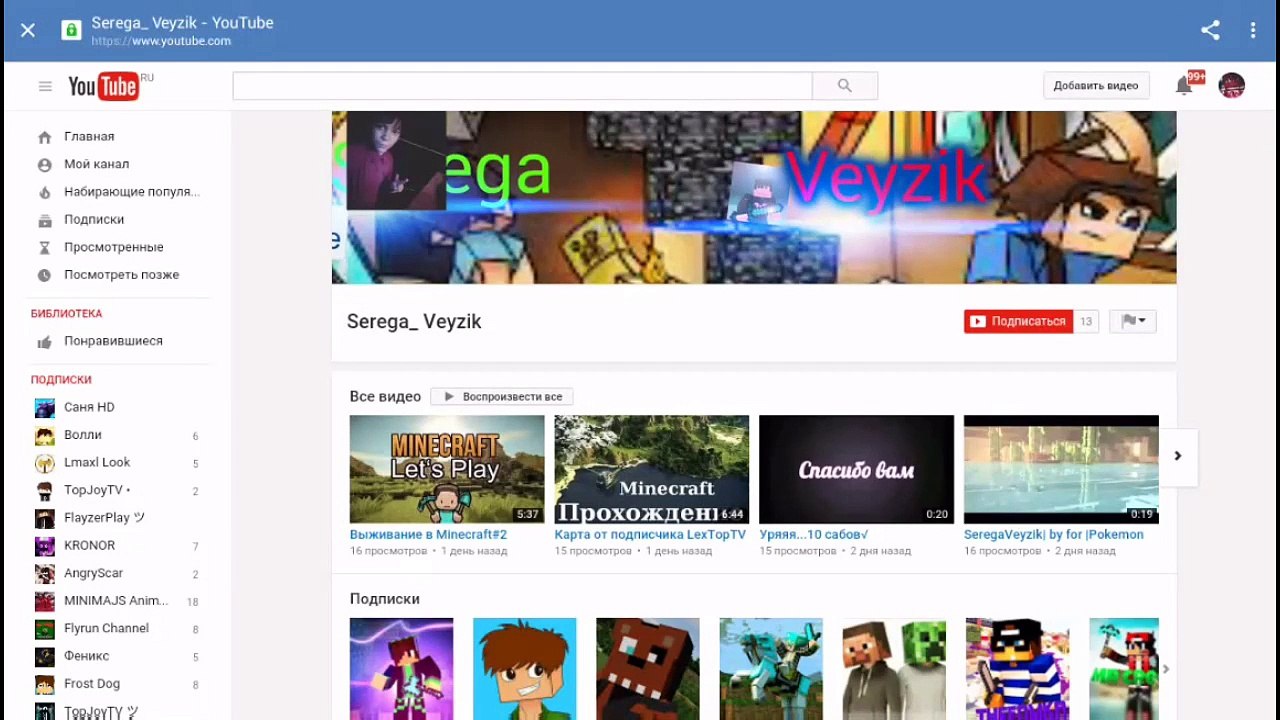Viewport: 1280px width, 720px height.
Task: Click the Добавить видео button
Action: coord(1096,86)
